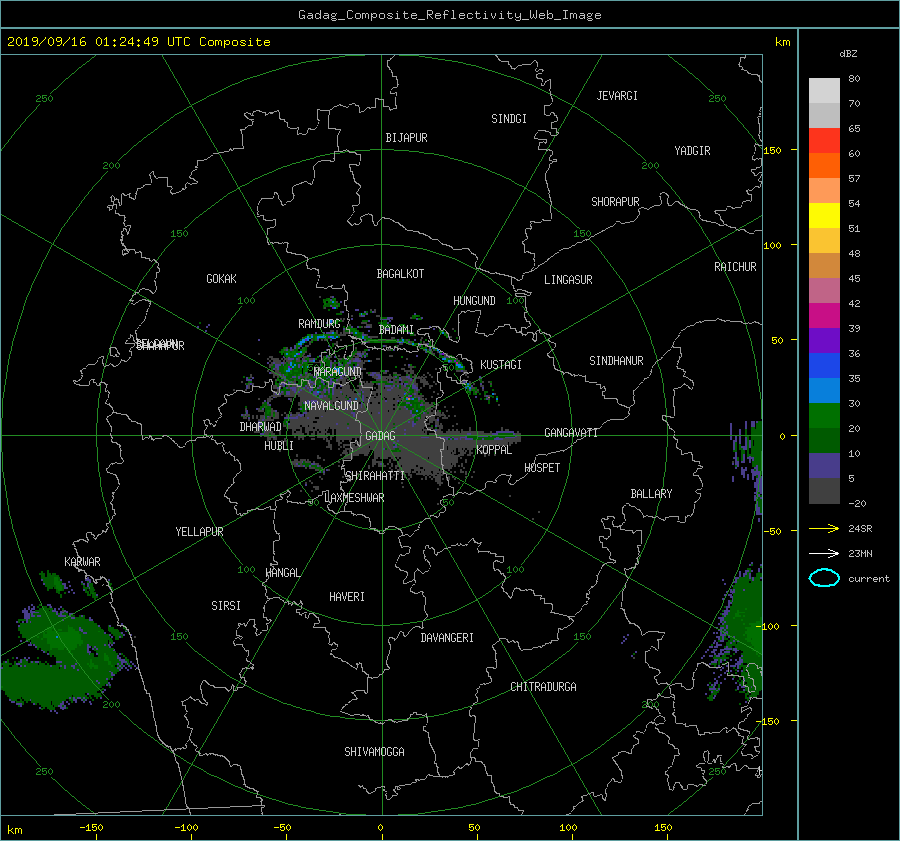
Task: Click the GADAG radar center label
Action: click(x=380, y=436)
